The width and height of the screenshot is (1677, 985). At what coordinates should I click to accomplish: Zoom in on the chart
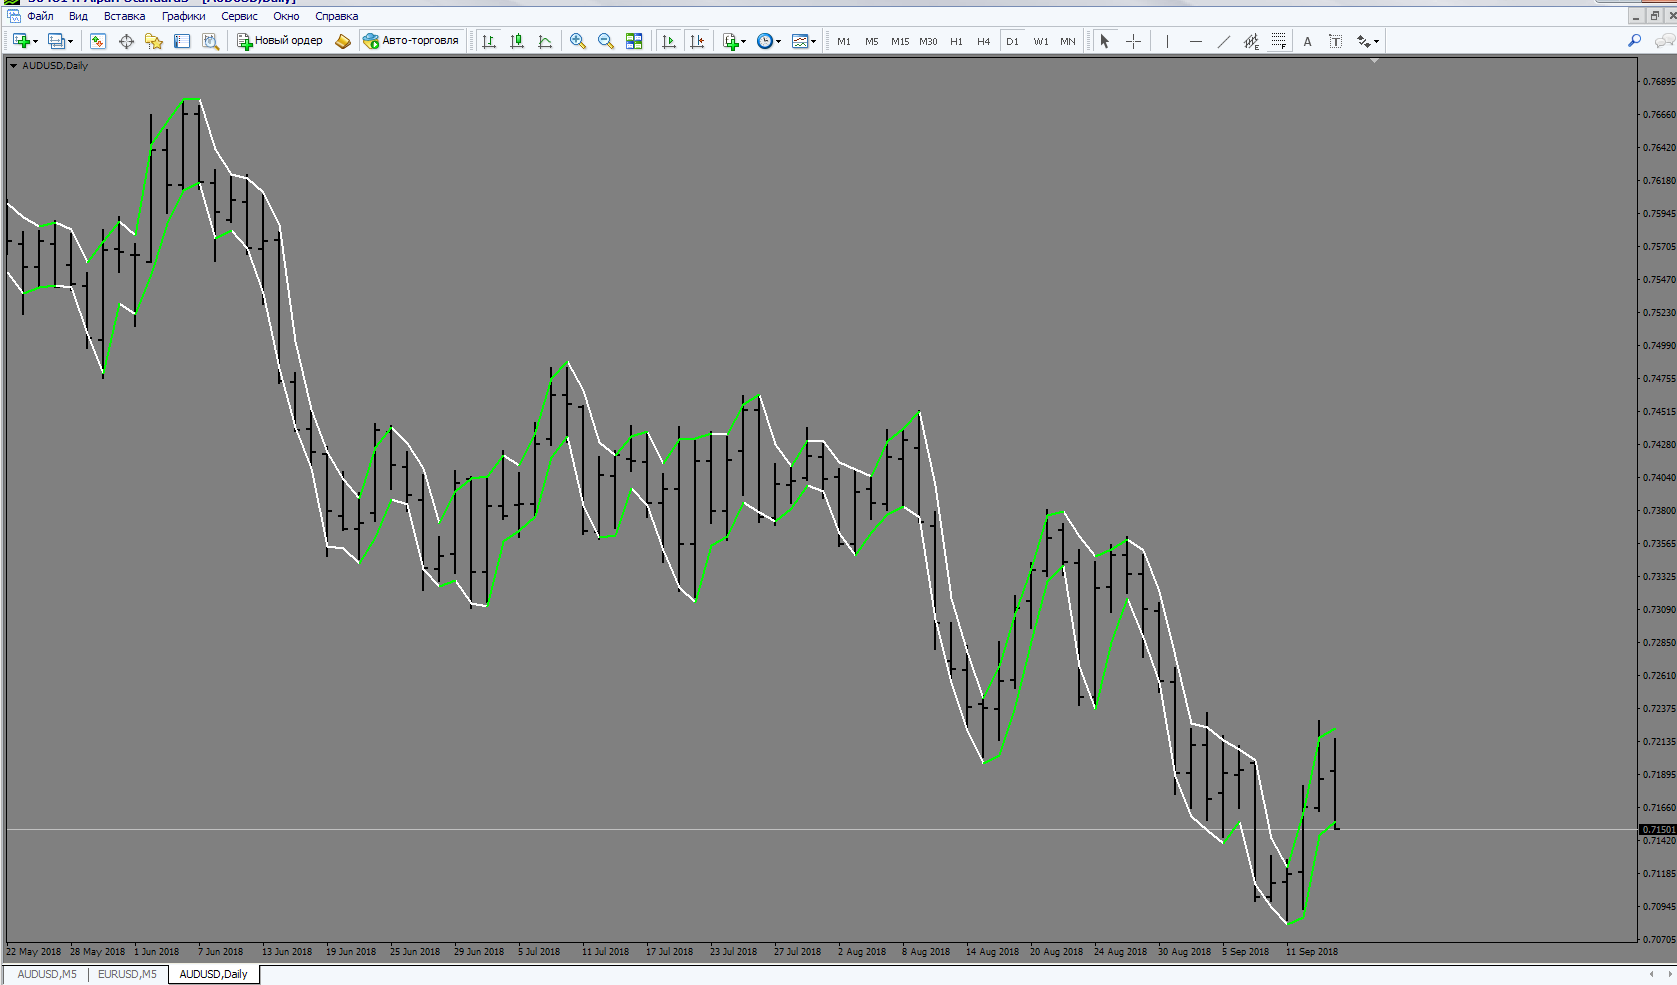(578, 41)
